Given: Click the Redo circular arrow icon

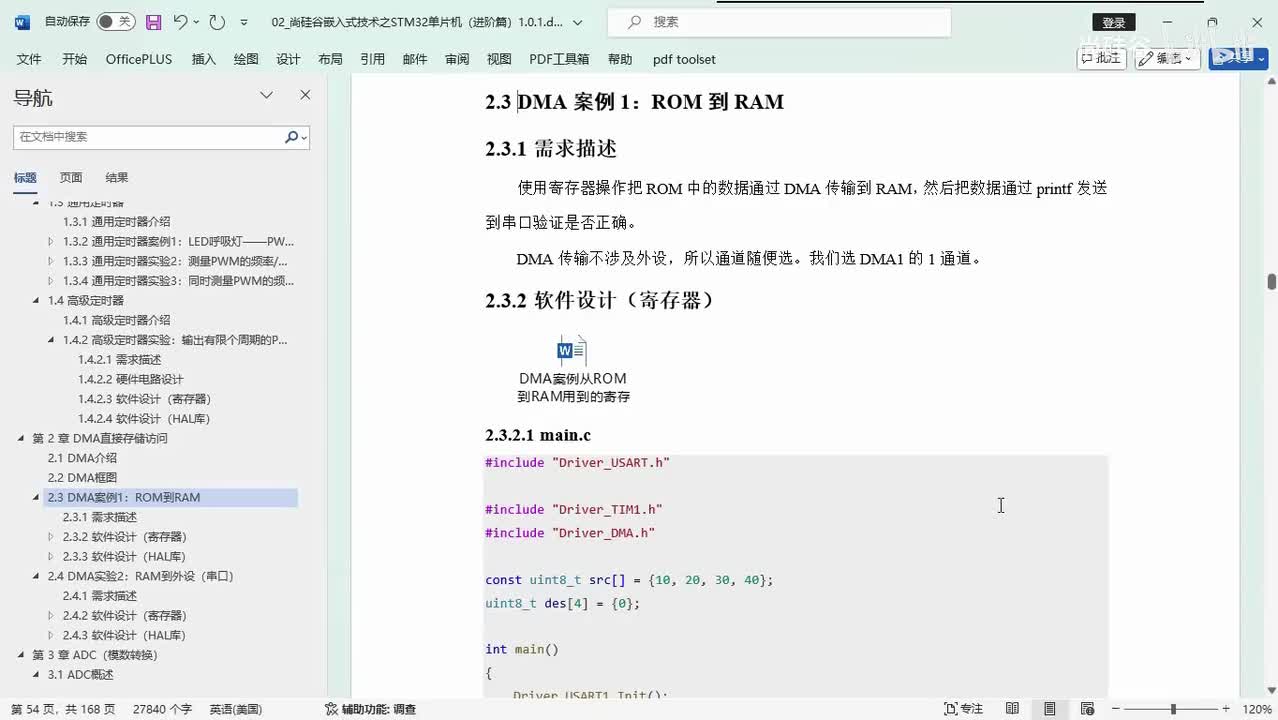Looking at the screenshot, I should [217, 21].
